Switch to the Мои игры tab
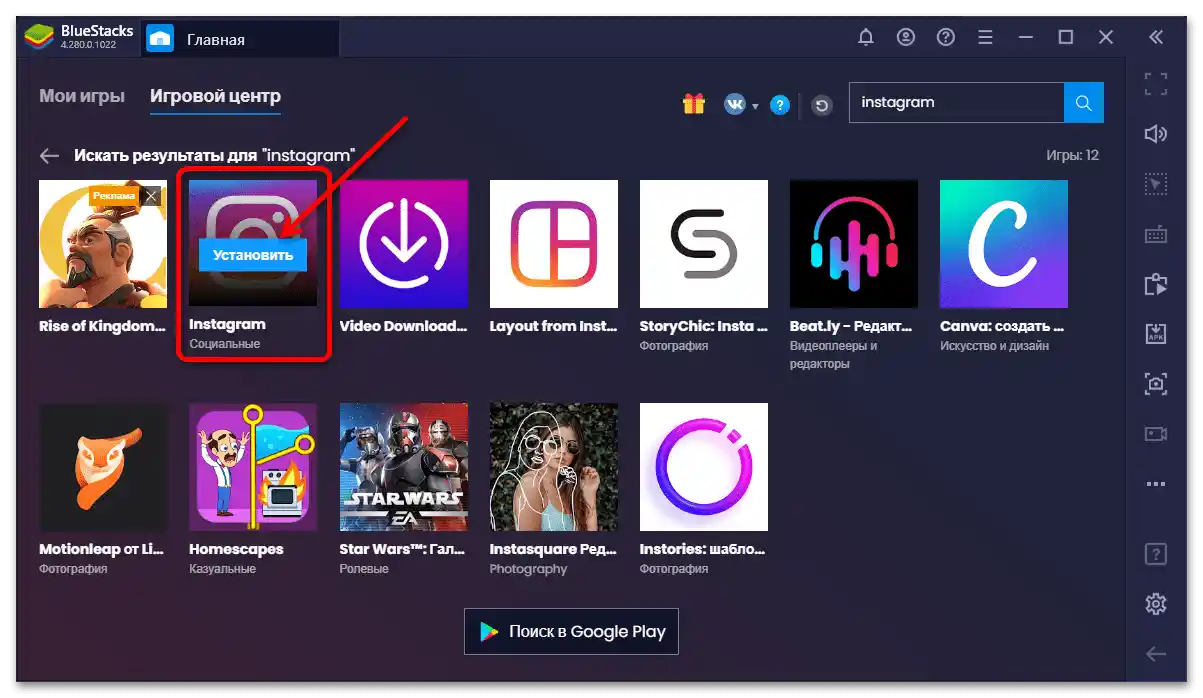The image size is (1203, 698). click(x=82, y=97)
